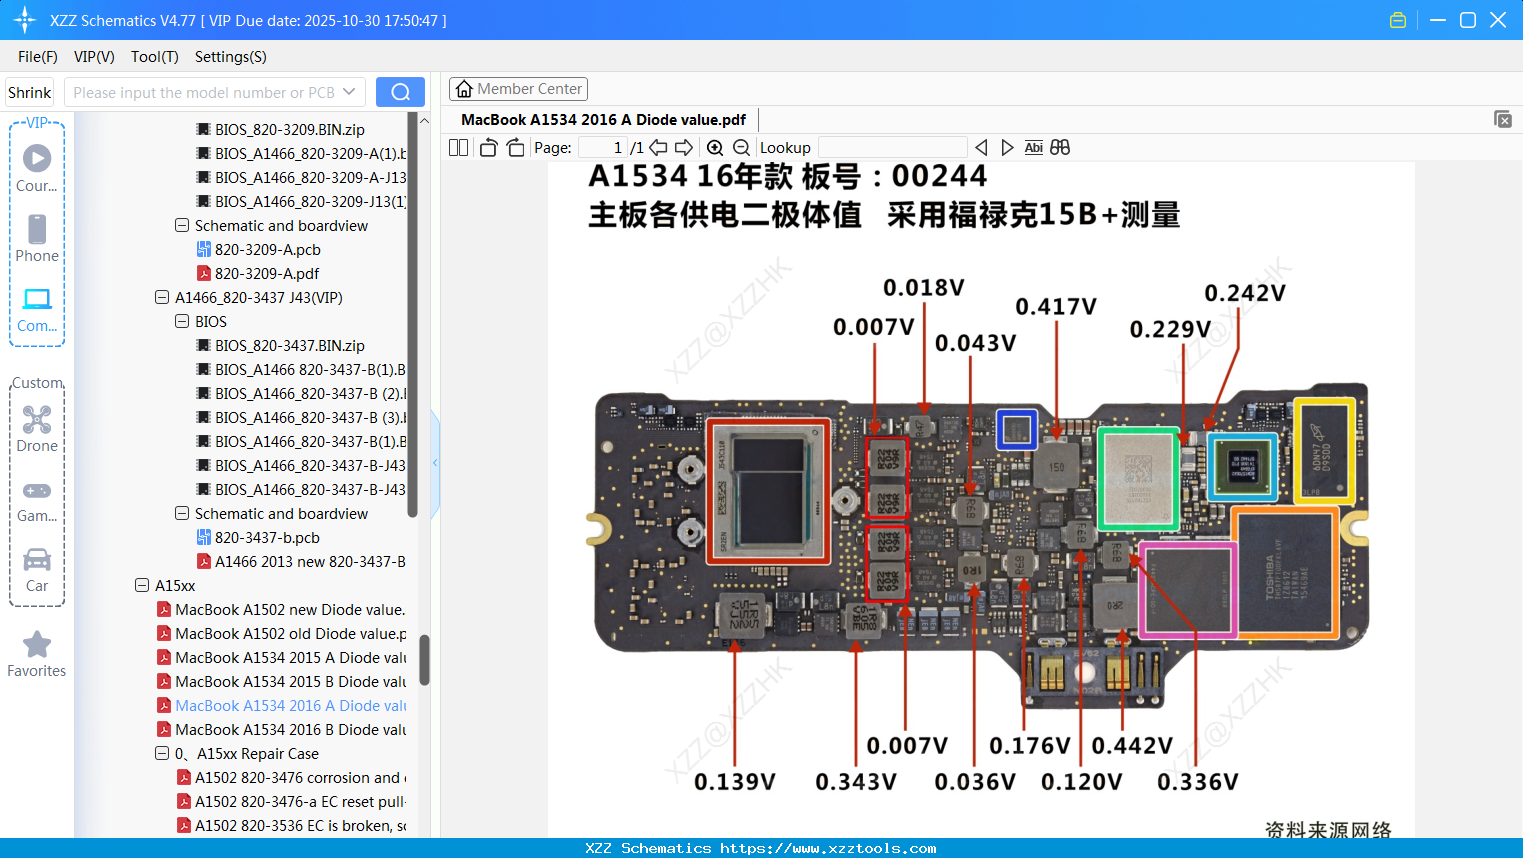This screenshot has width=1523, height=858.
Task: Click the pop-out icon right of the tab bar
Action: 1503,119
